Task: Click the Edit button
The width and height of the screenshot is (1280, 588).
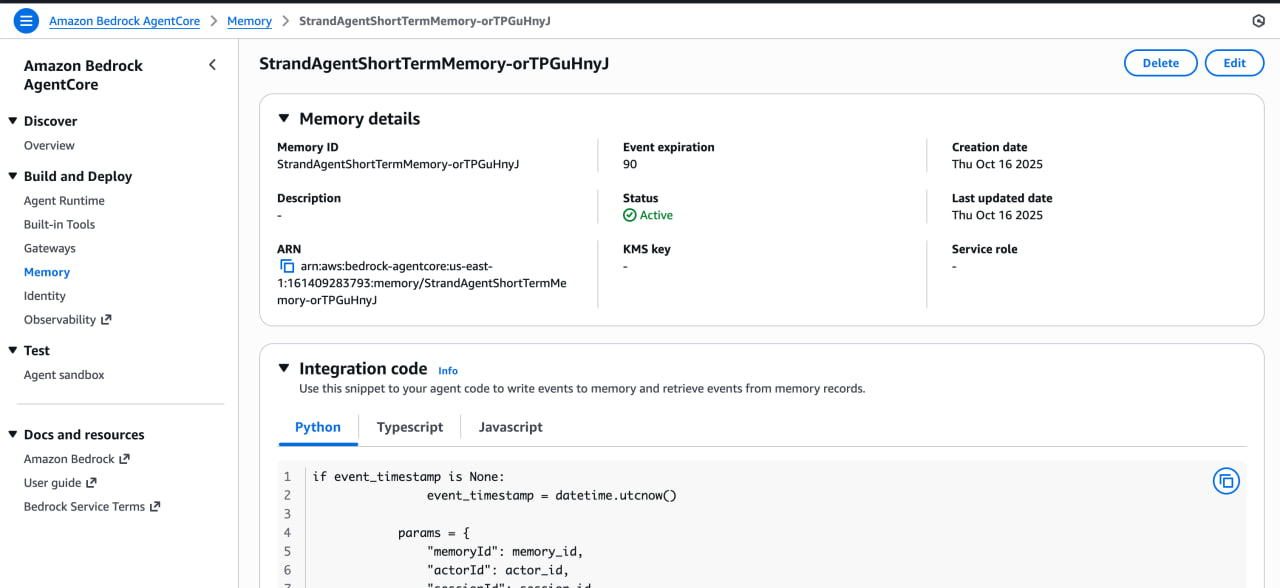Action: click(x=1235, y=63)
